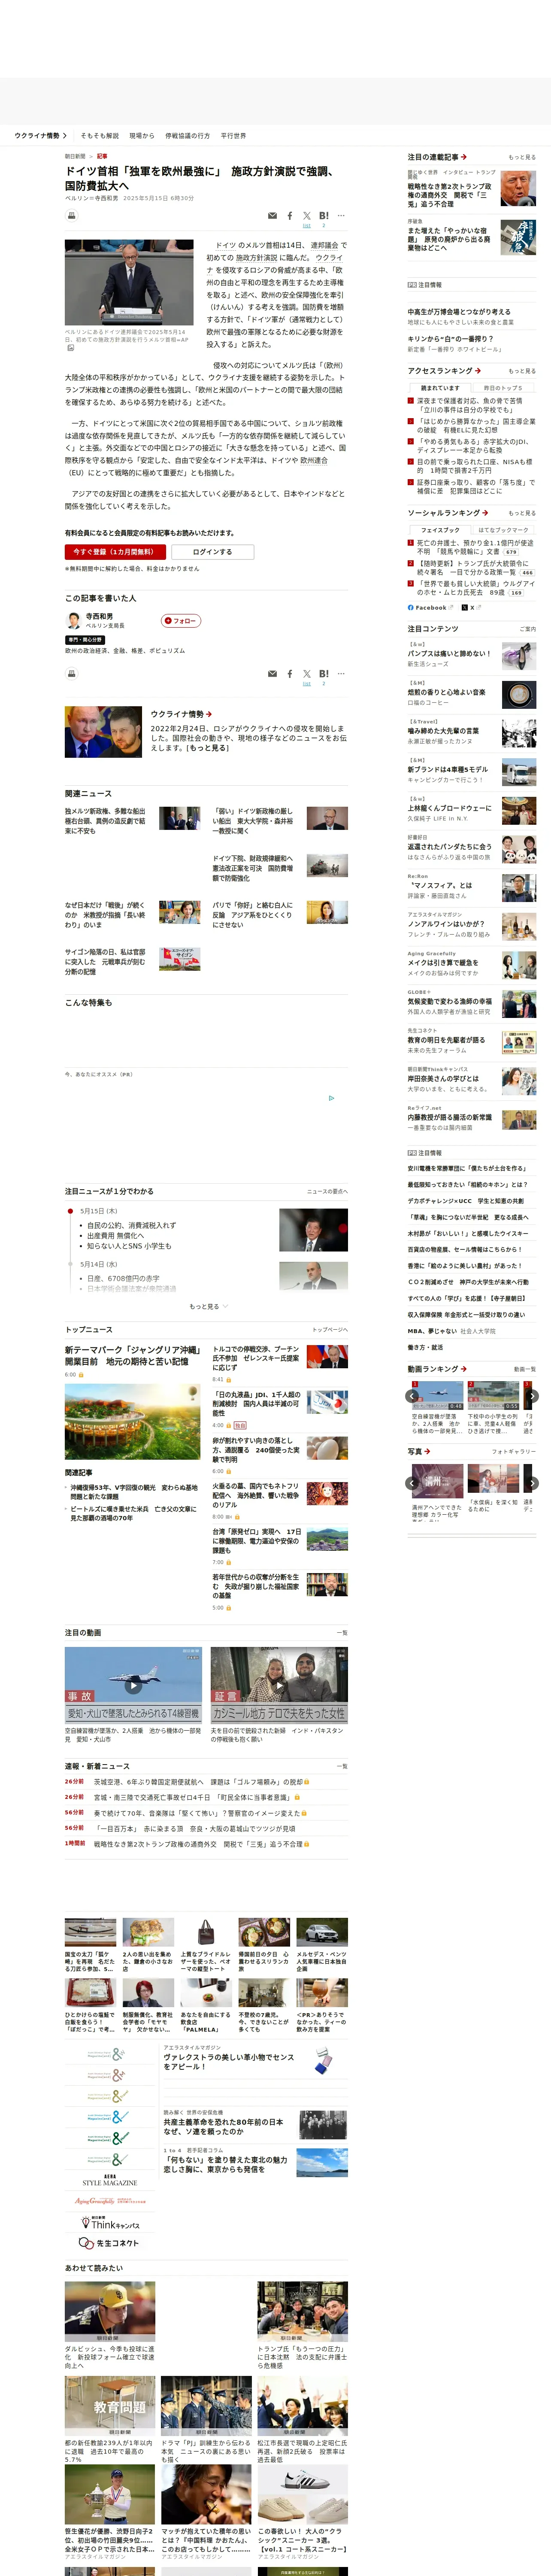The height and width of the screenshot is (2576, 551).
Task: Open the X link under social ranking
Action: click(471, 607)
